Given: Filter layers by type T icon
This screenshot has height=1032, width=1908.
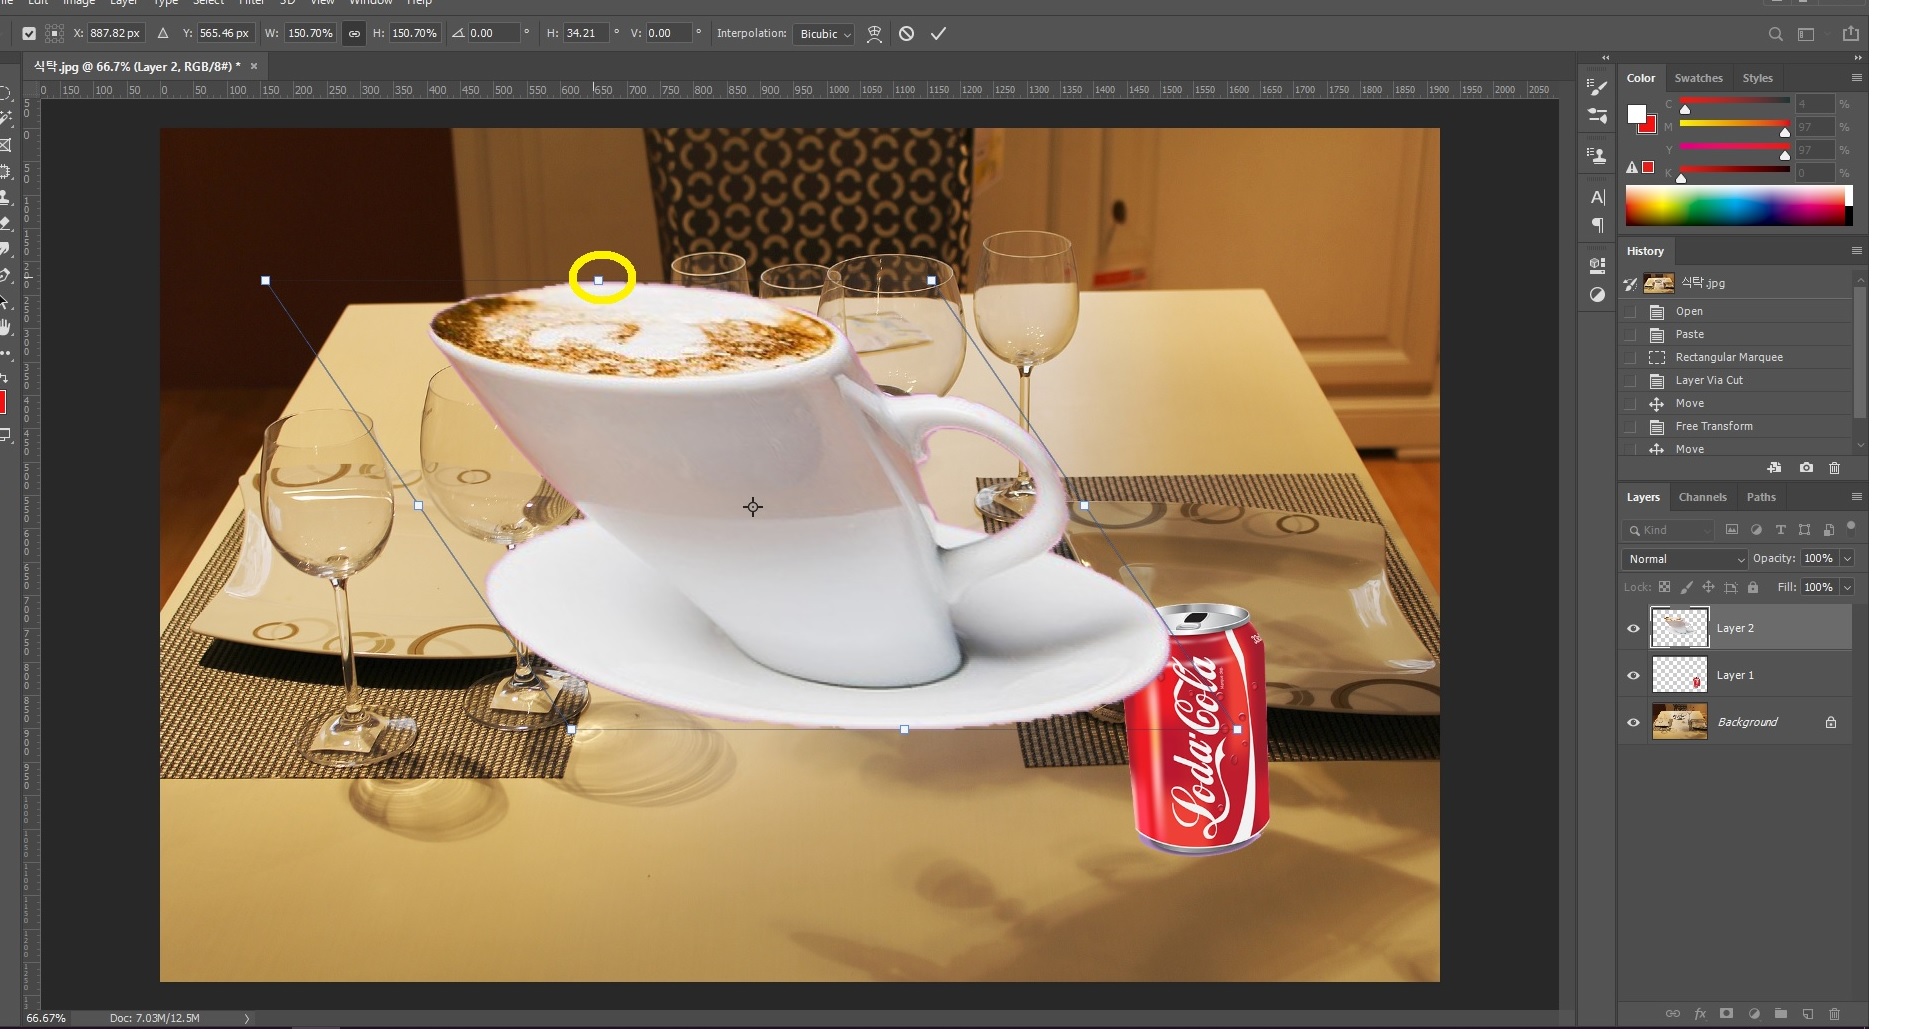Looking at the screenshot, I should 1780,530.
